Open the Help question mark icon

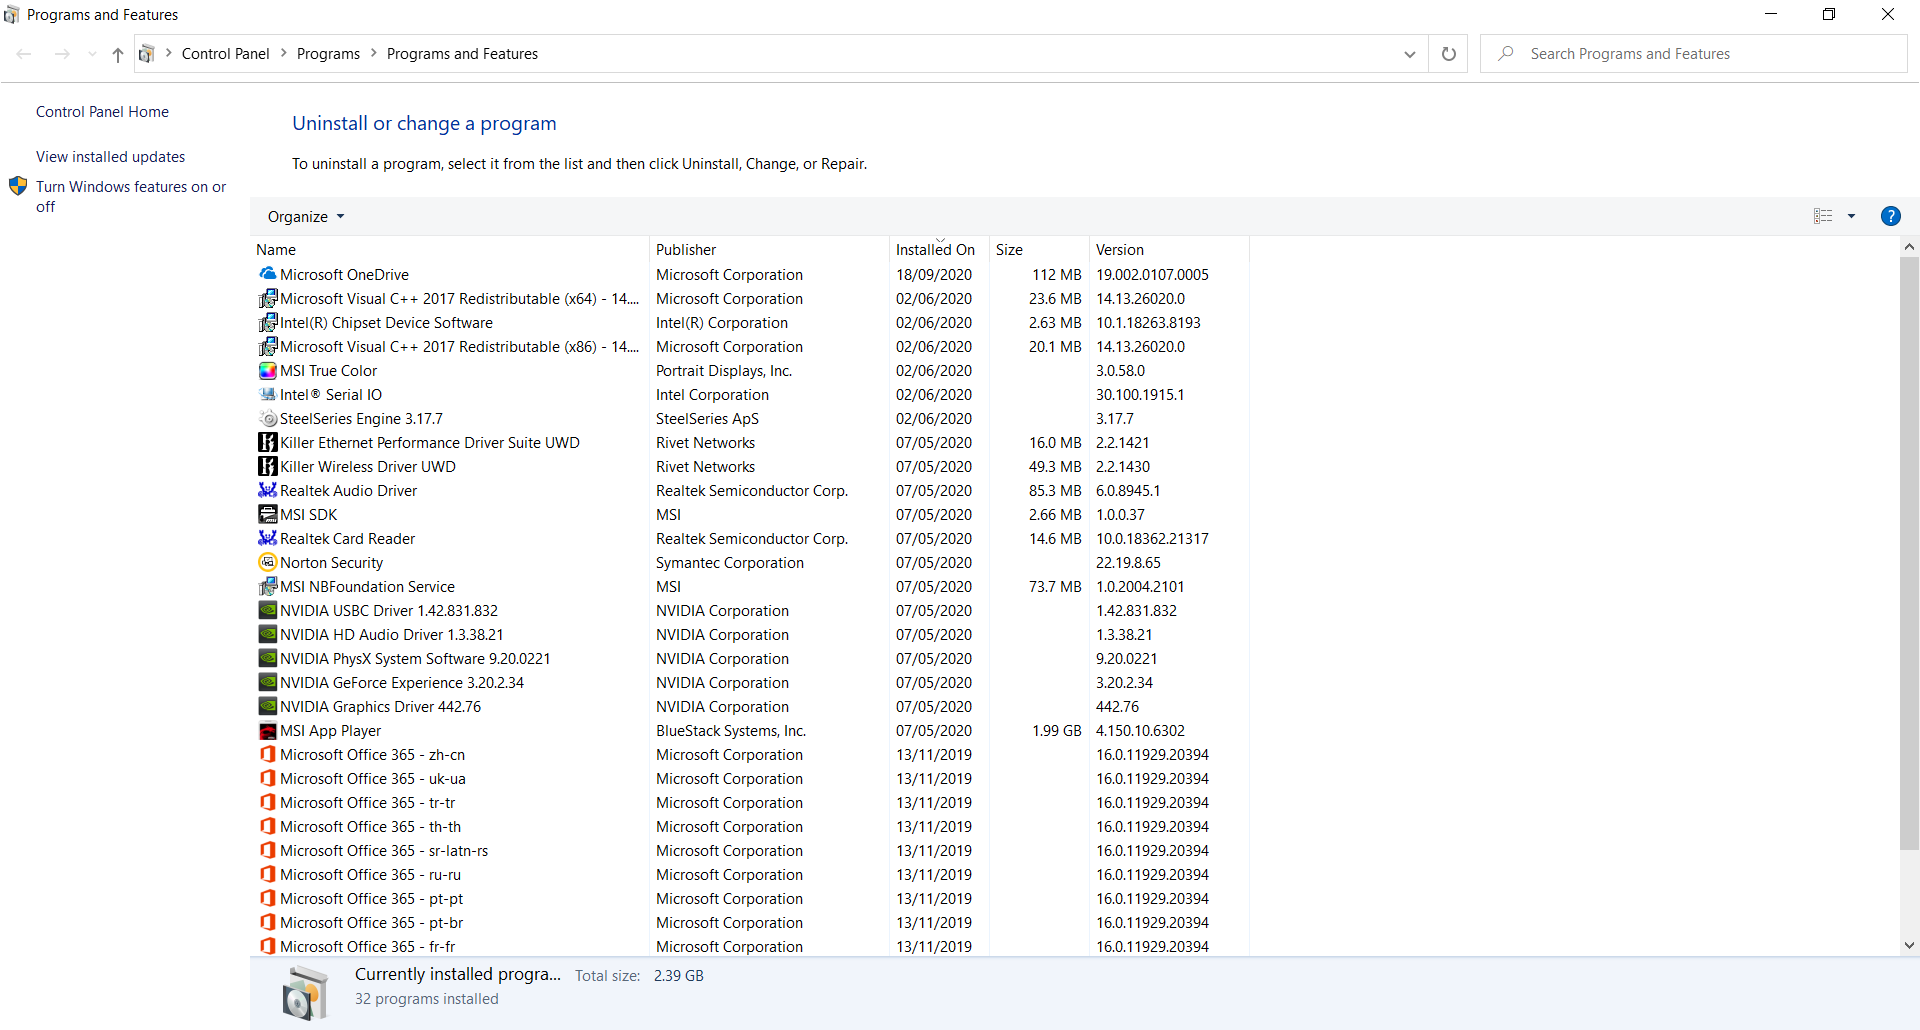pyautogui.click(x=1890, y=216)
